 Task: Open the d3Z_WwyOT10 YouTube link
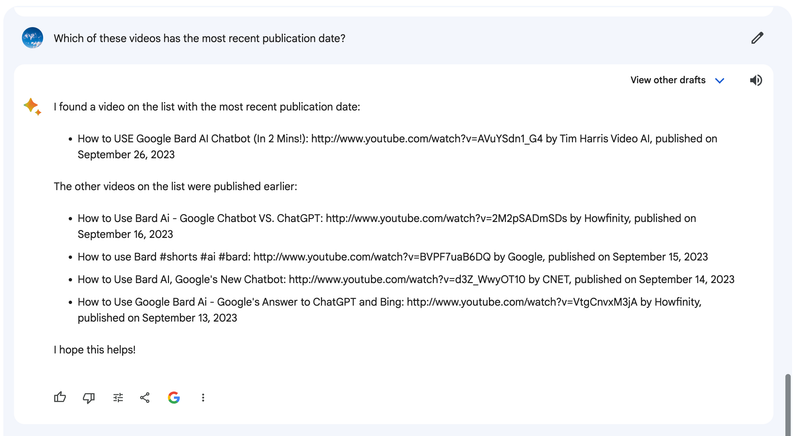[407, 279]
